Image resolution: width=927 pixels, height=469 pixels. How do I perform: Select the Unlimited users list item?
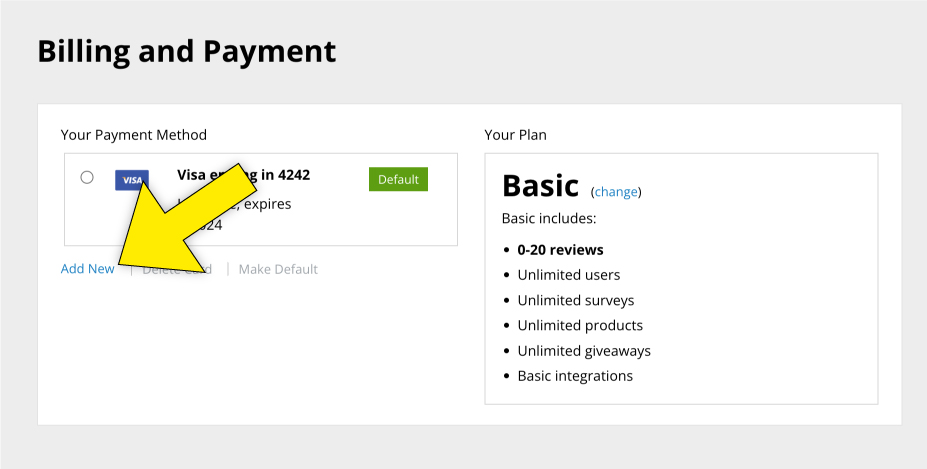[568, 275]
